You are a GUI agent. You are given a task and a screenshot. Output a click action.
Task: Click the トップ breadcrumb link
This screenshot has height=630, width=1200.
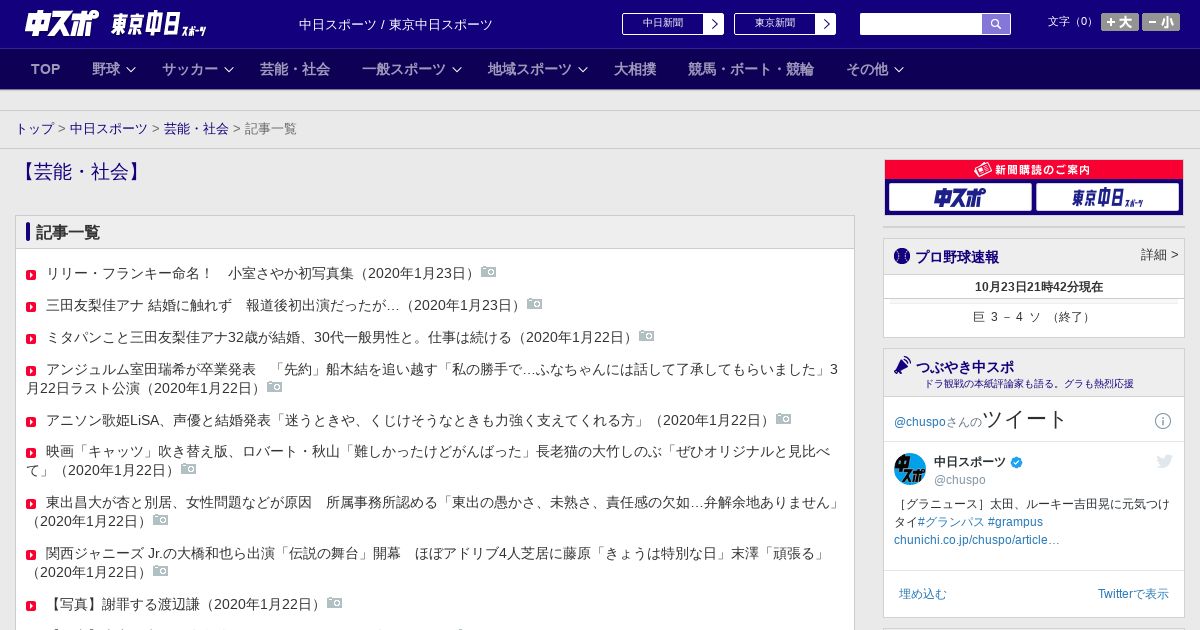click(x=34, y=129)
